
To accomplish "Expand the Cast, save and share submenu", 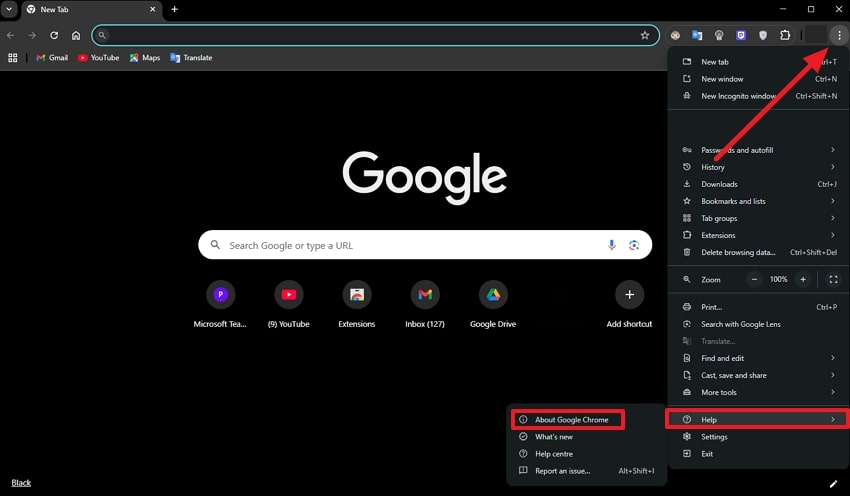I will click(758, 375).
